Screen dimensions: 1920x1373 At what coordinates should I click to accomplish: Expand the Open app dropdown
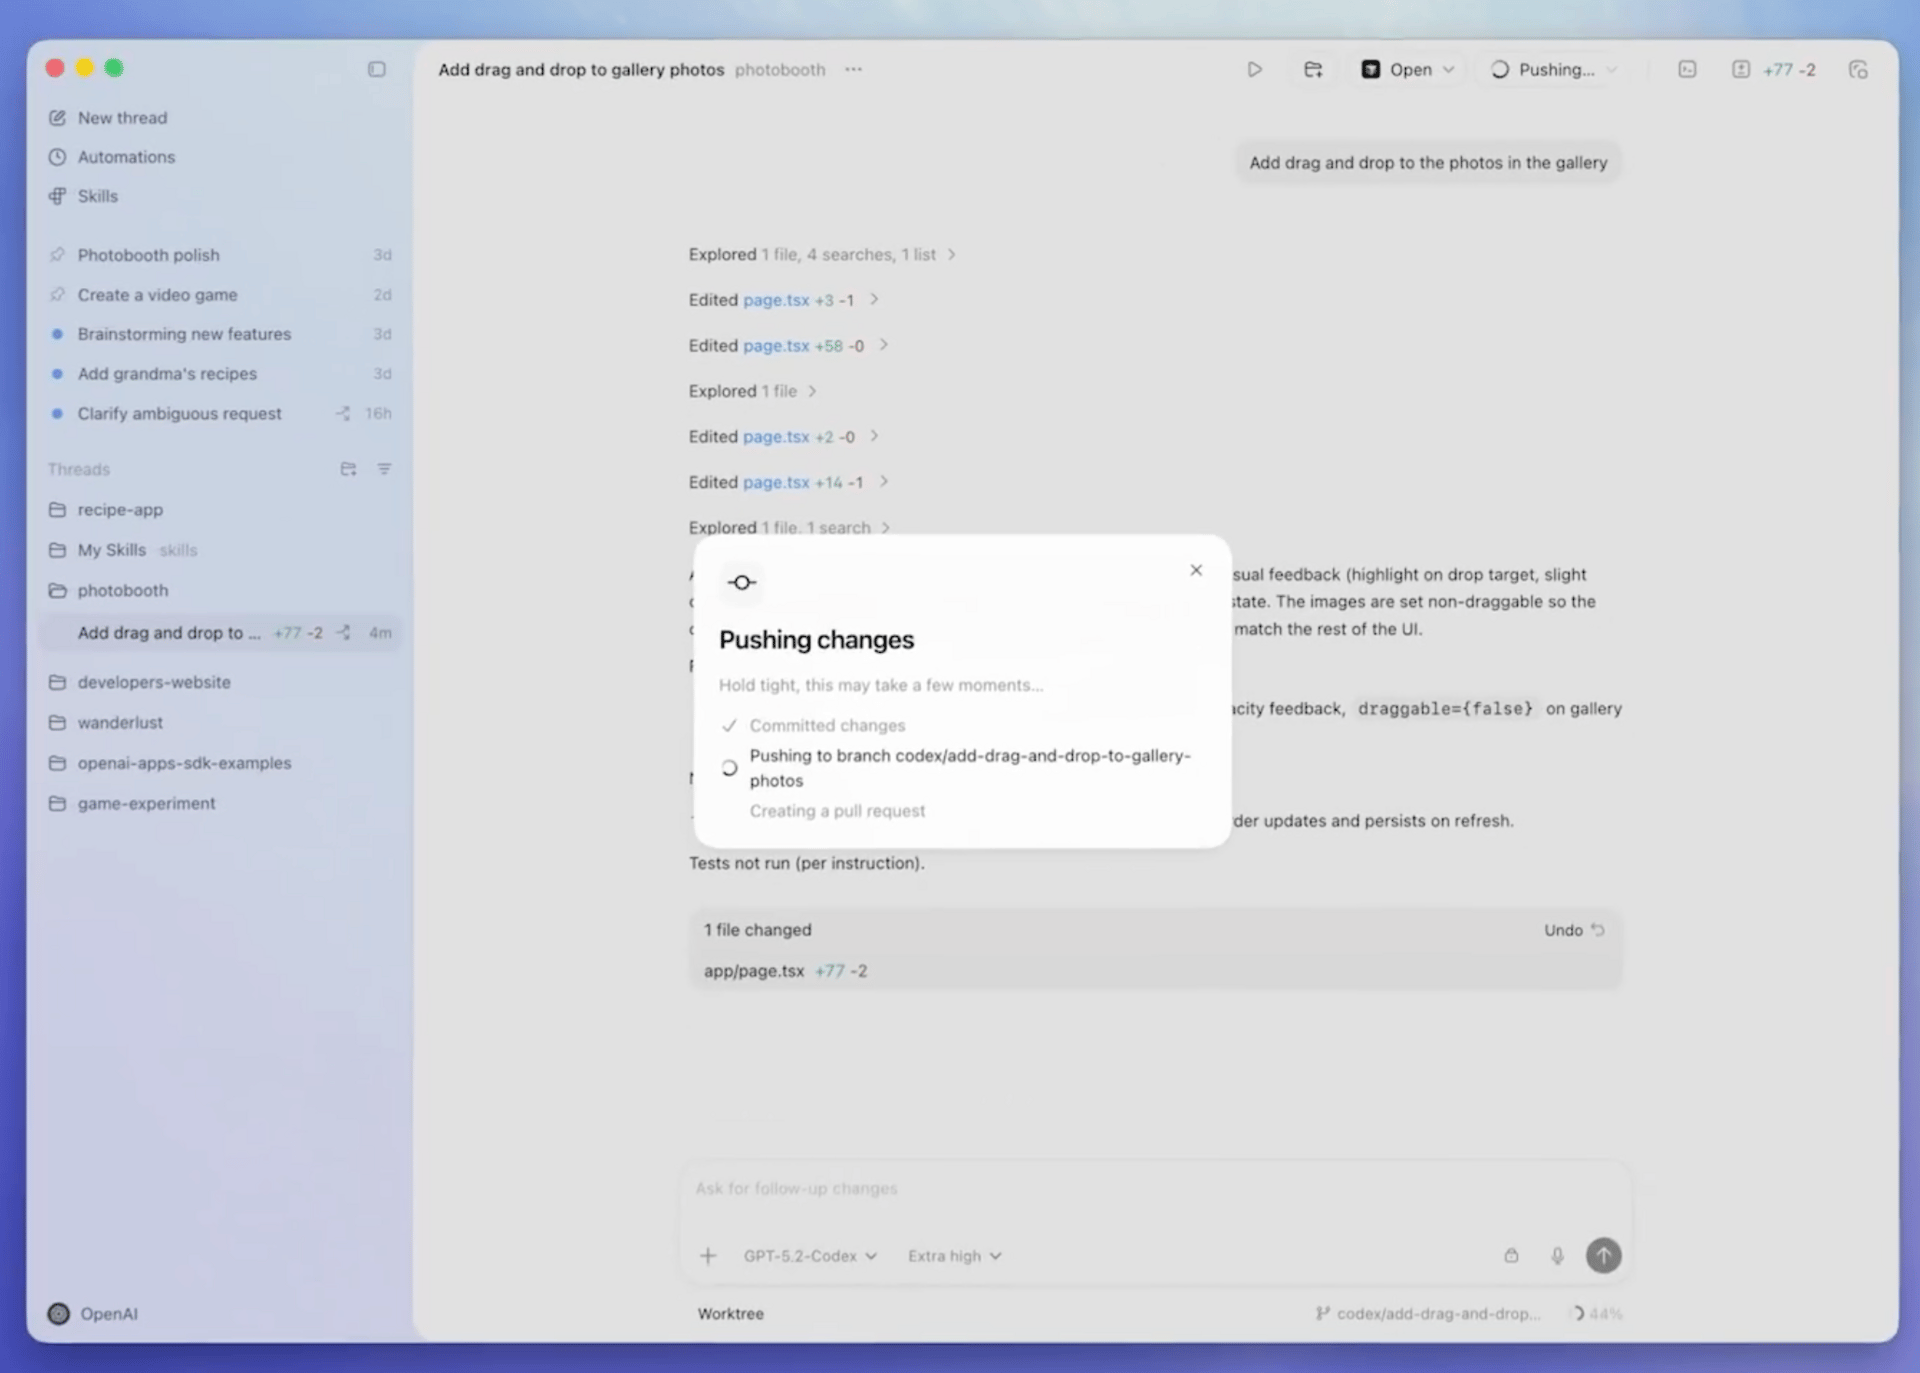(x=1448, y=69)
